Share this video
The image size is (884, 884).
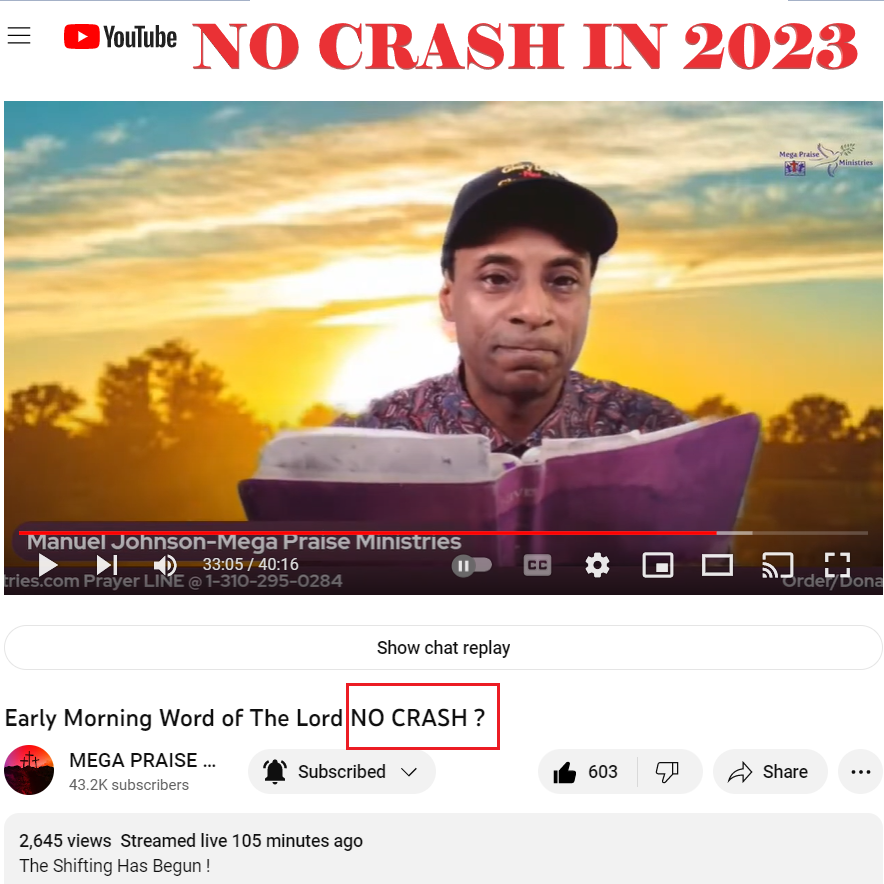[x=770, y=771]
